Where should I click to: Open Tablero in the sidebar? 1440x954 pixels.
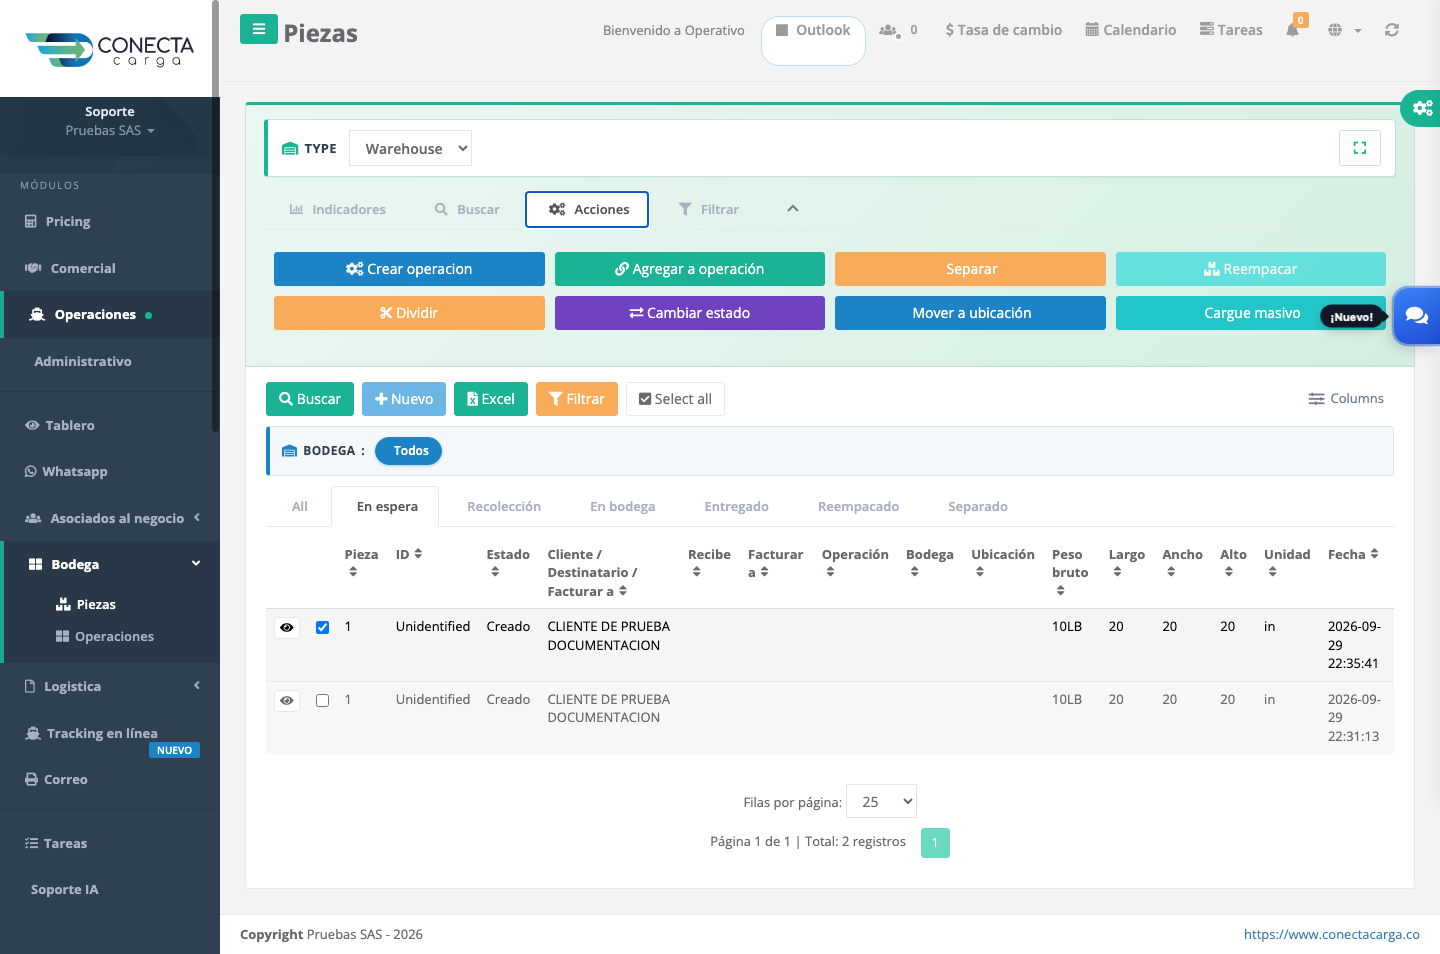(60, 425)
